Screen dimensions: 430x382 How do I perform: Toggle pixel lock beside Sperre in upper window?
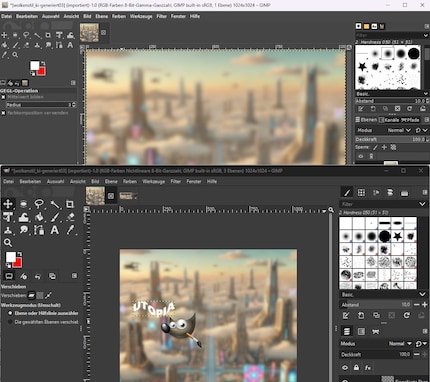(375, 147)
